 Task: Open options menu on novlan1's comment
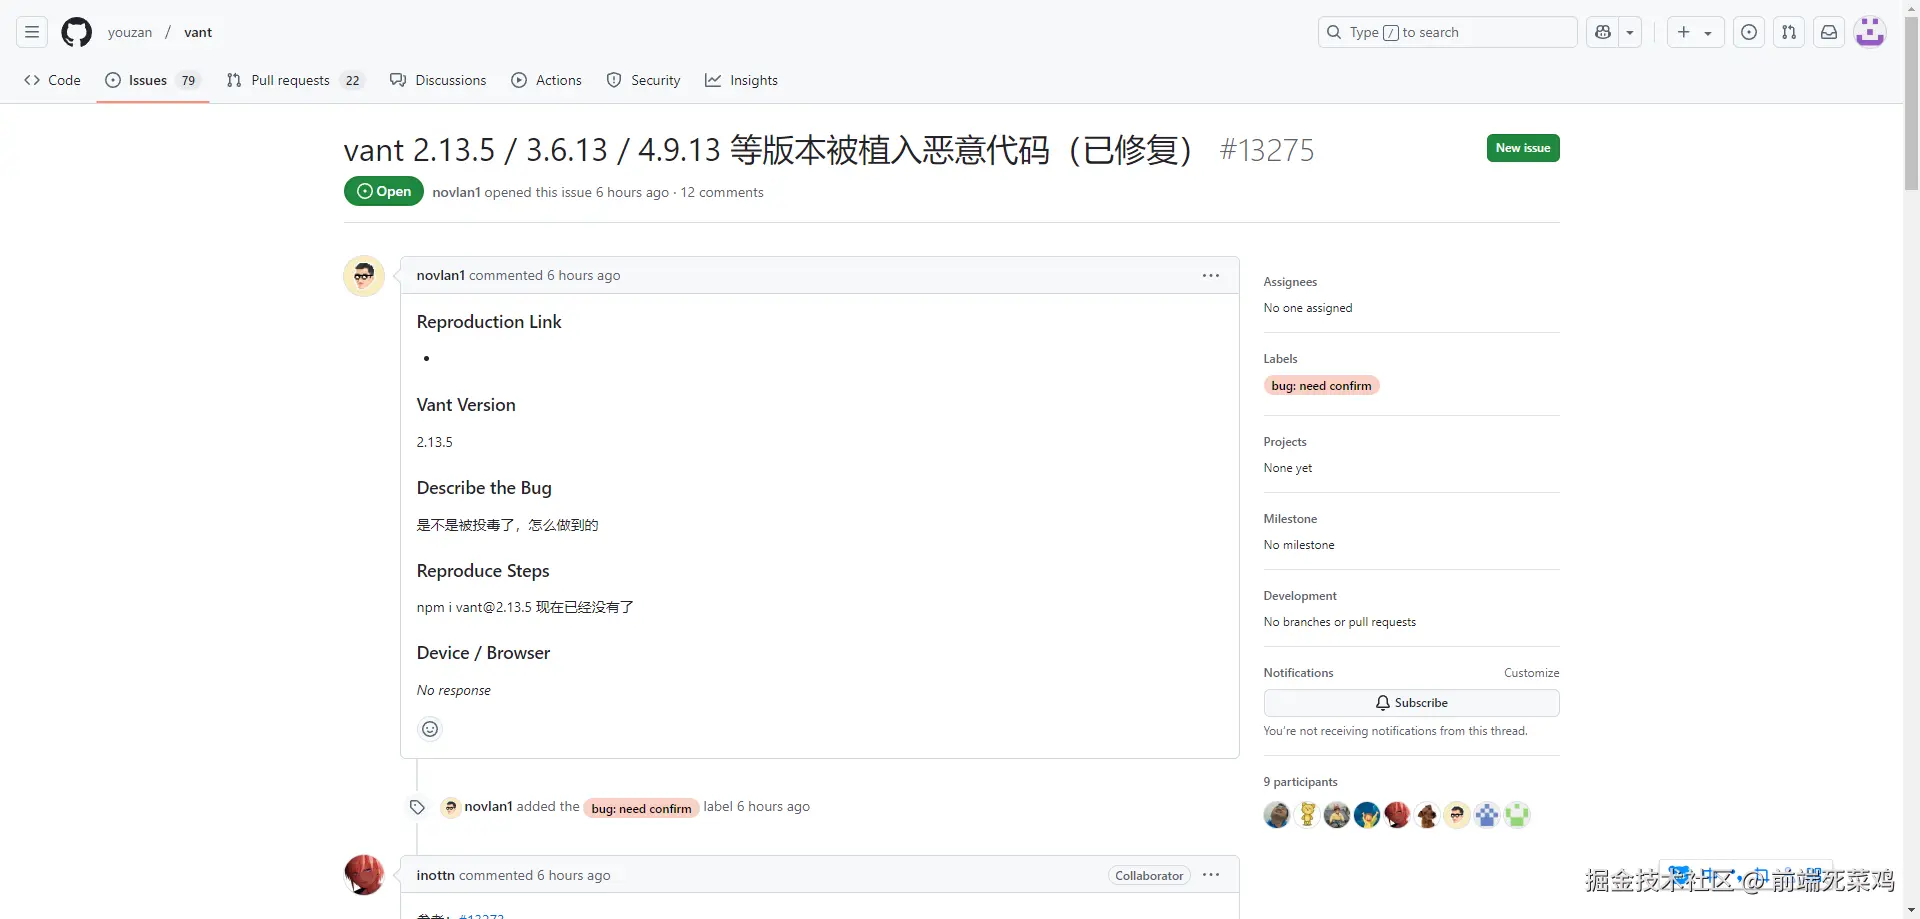[1210, 275]
